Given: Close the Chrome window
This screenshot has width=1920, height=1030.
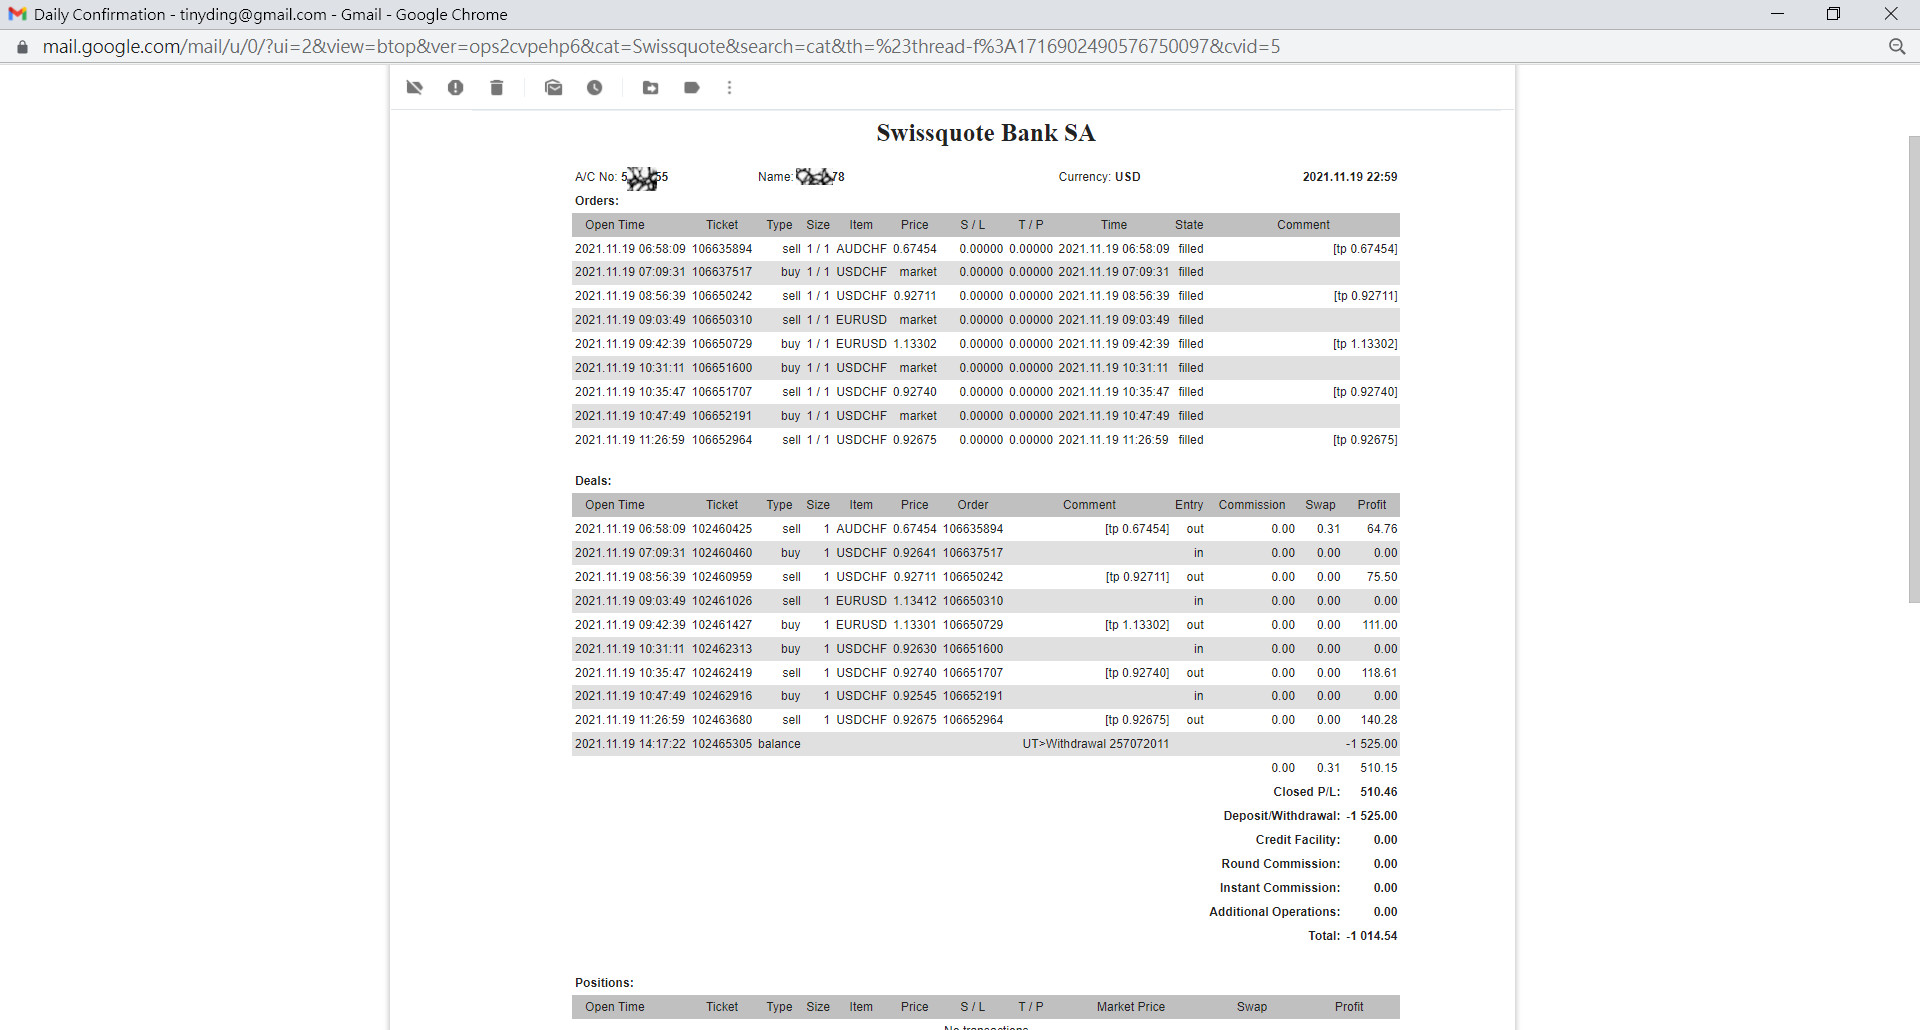Looking at the screenshot, I should [1891, 14].
